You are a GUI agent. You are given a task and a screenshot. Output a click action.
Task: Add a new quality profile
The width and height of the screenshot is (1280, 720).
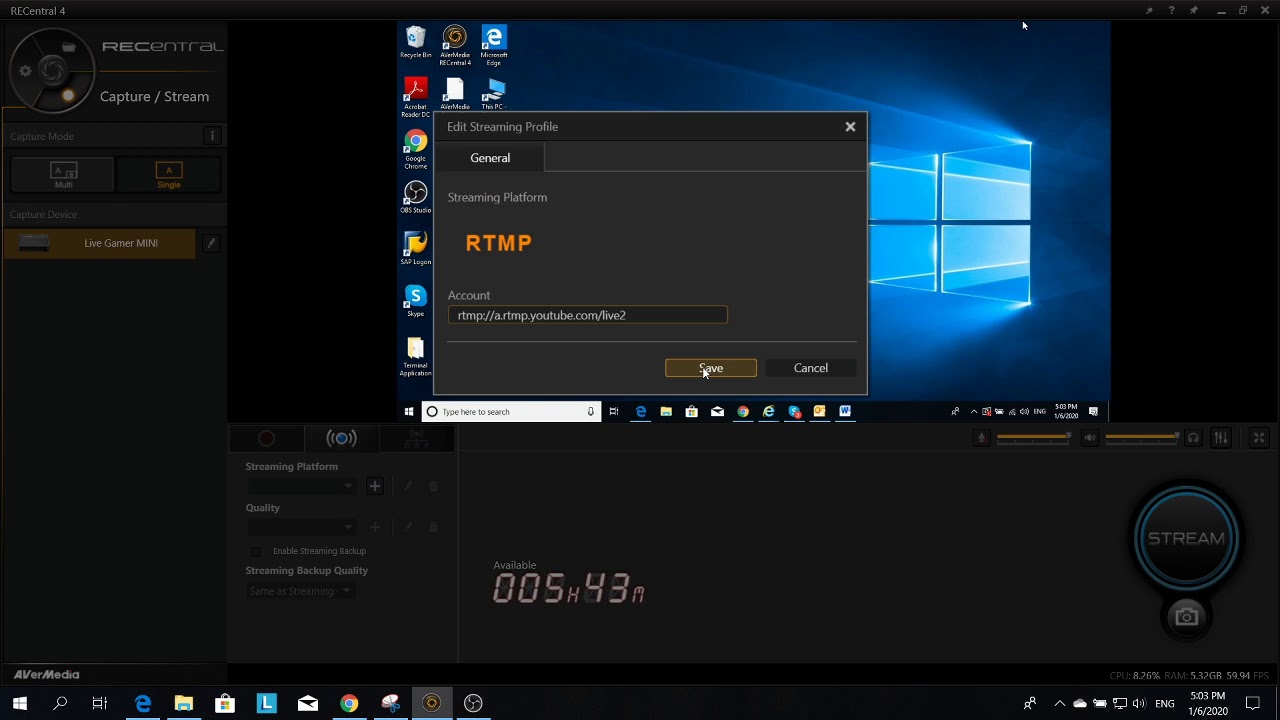click(x=375, y=527)
